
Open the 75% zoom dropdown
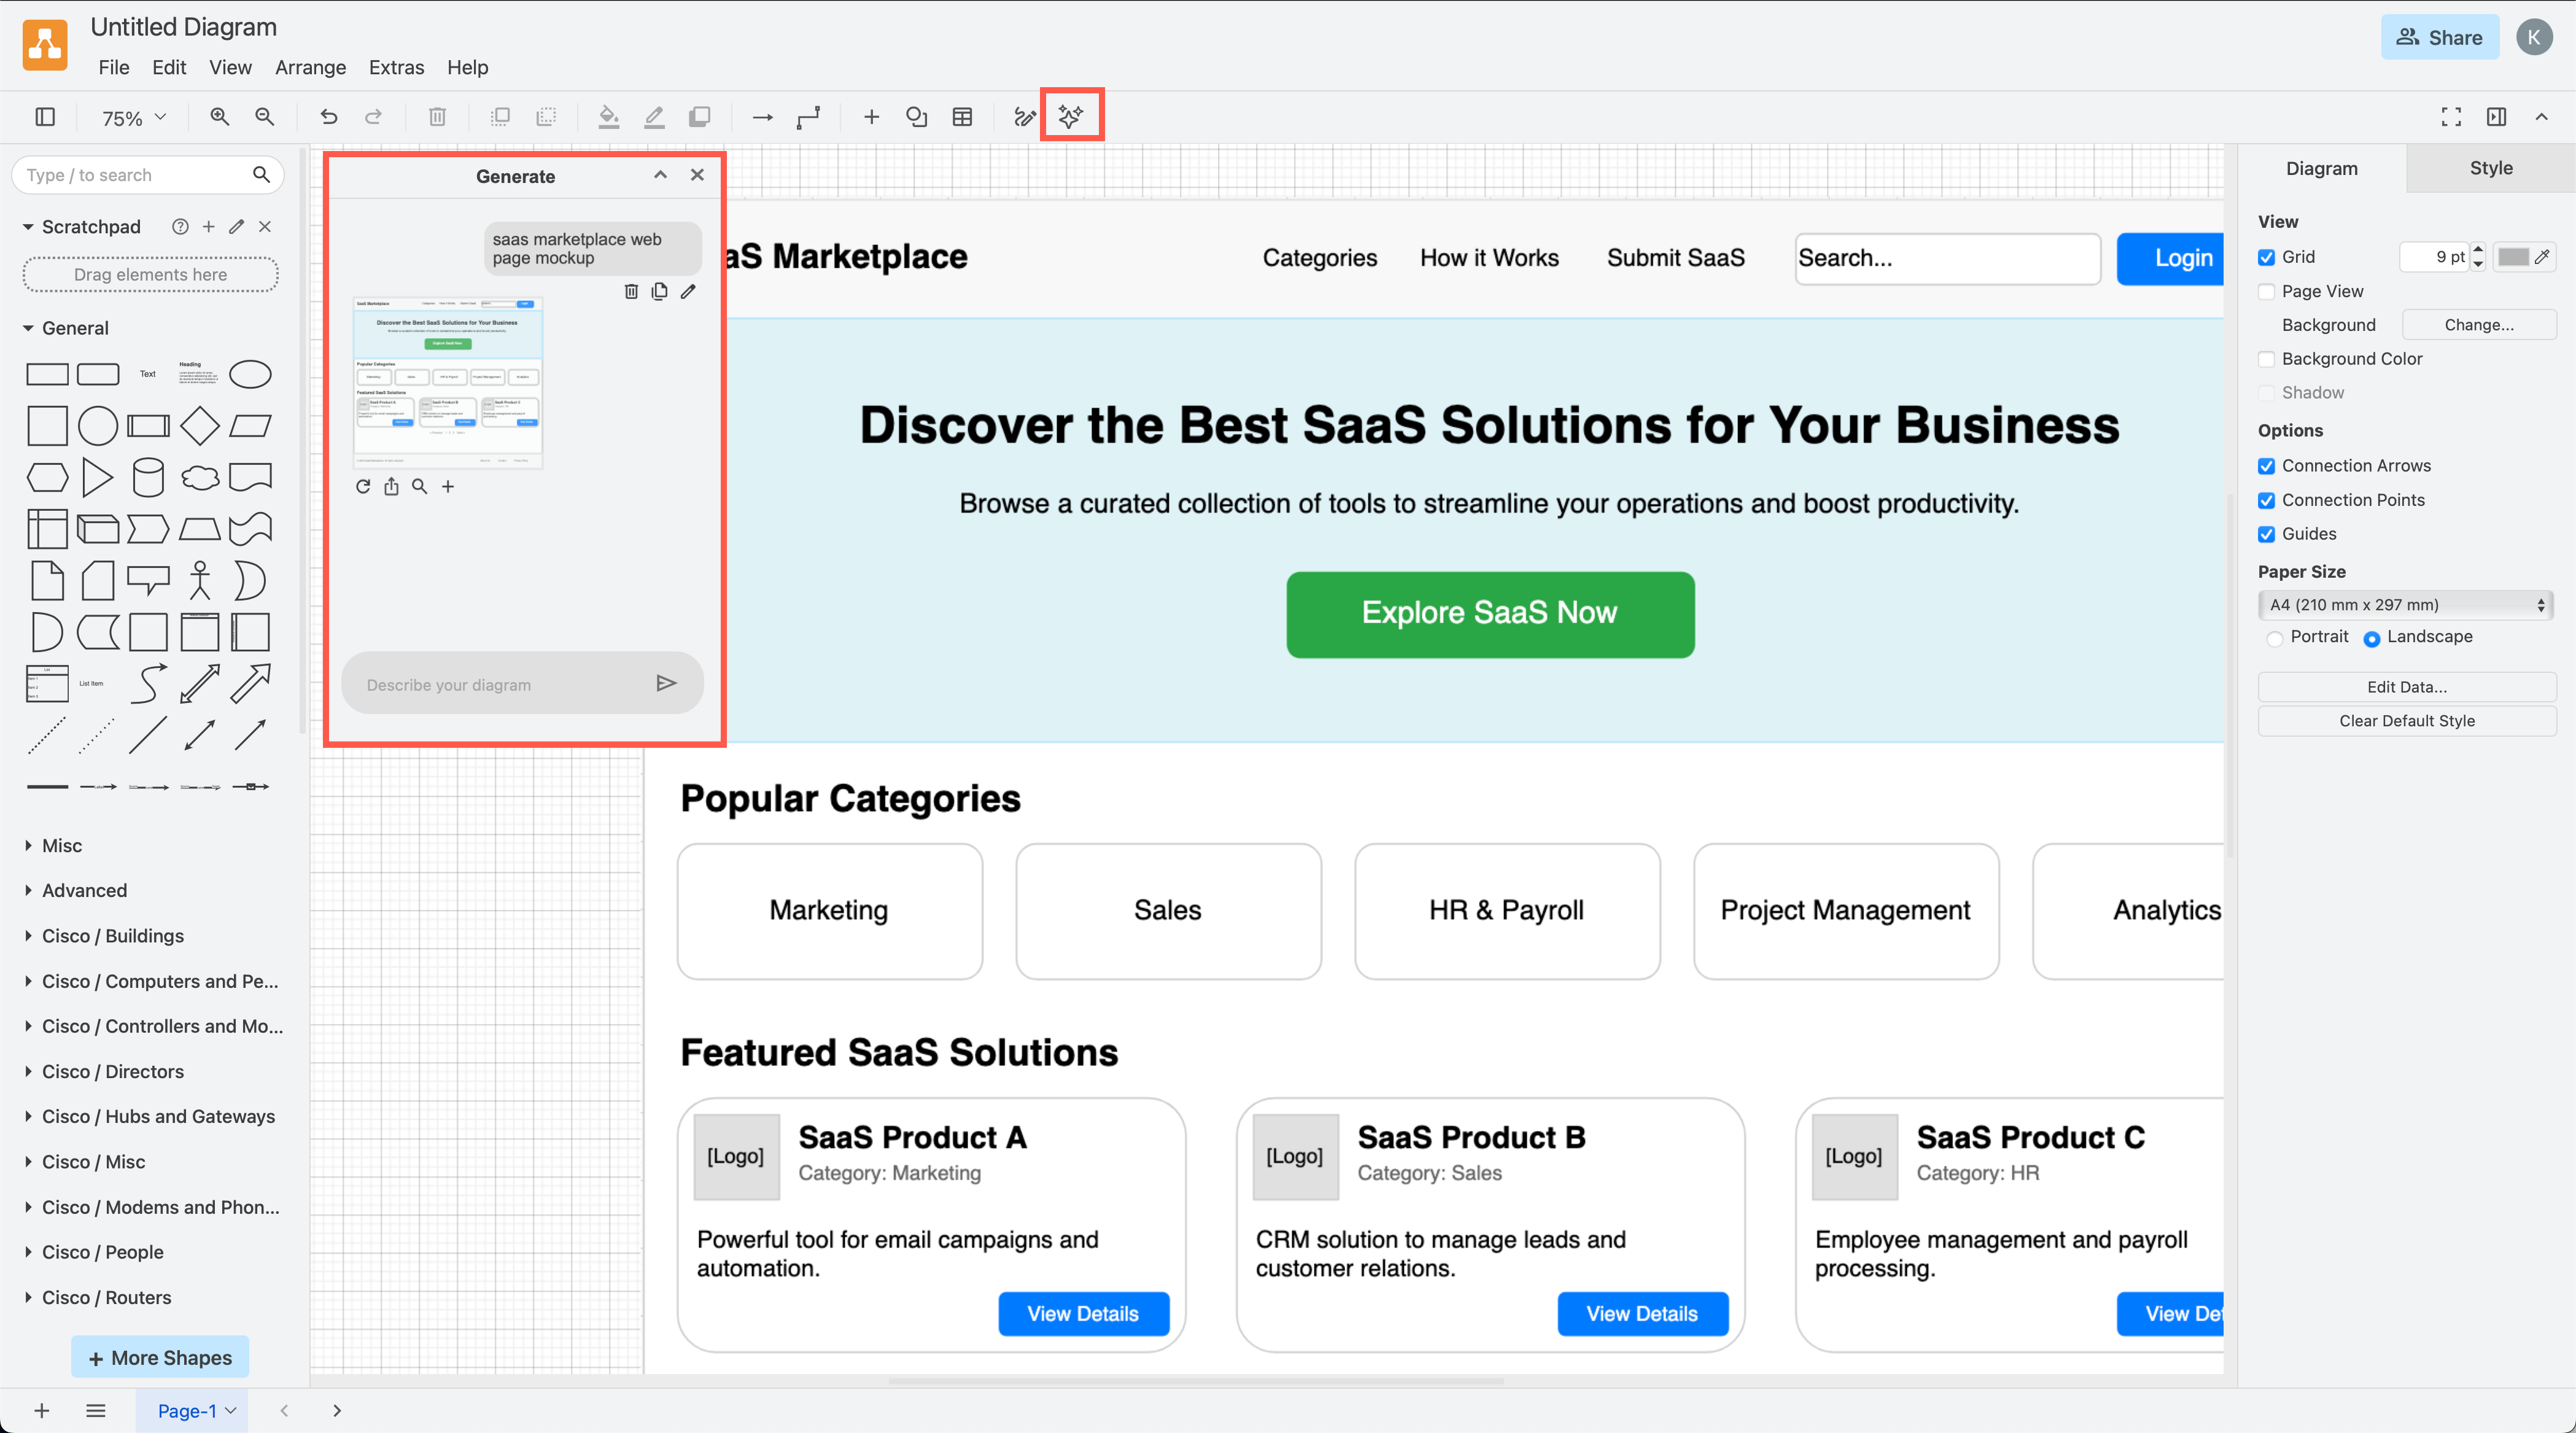tap(130, 117)
